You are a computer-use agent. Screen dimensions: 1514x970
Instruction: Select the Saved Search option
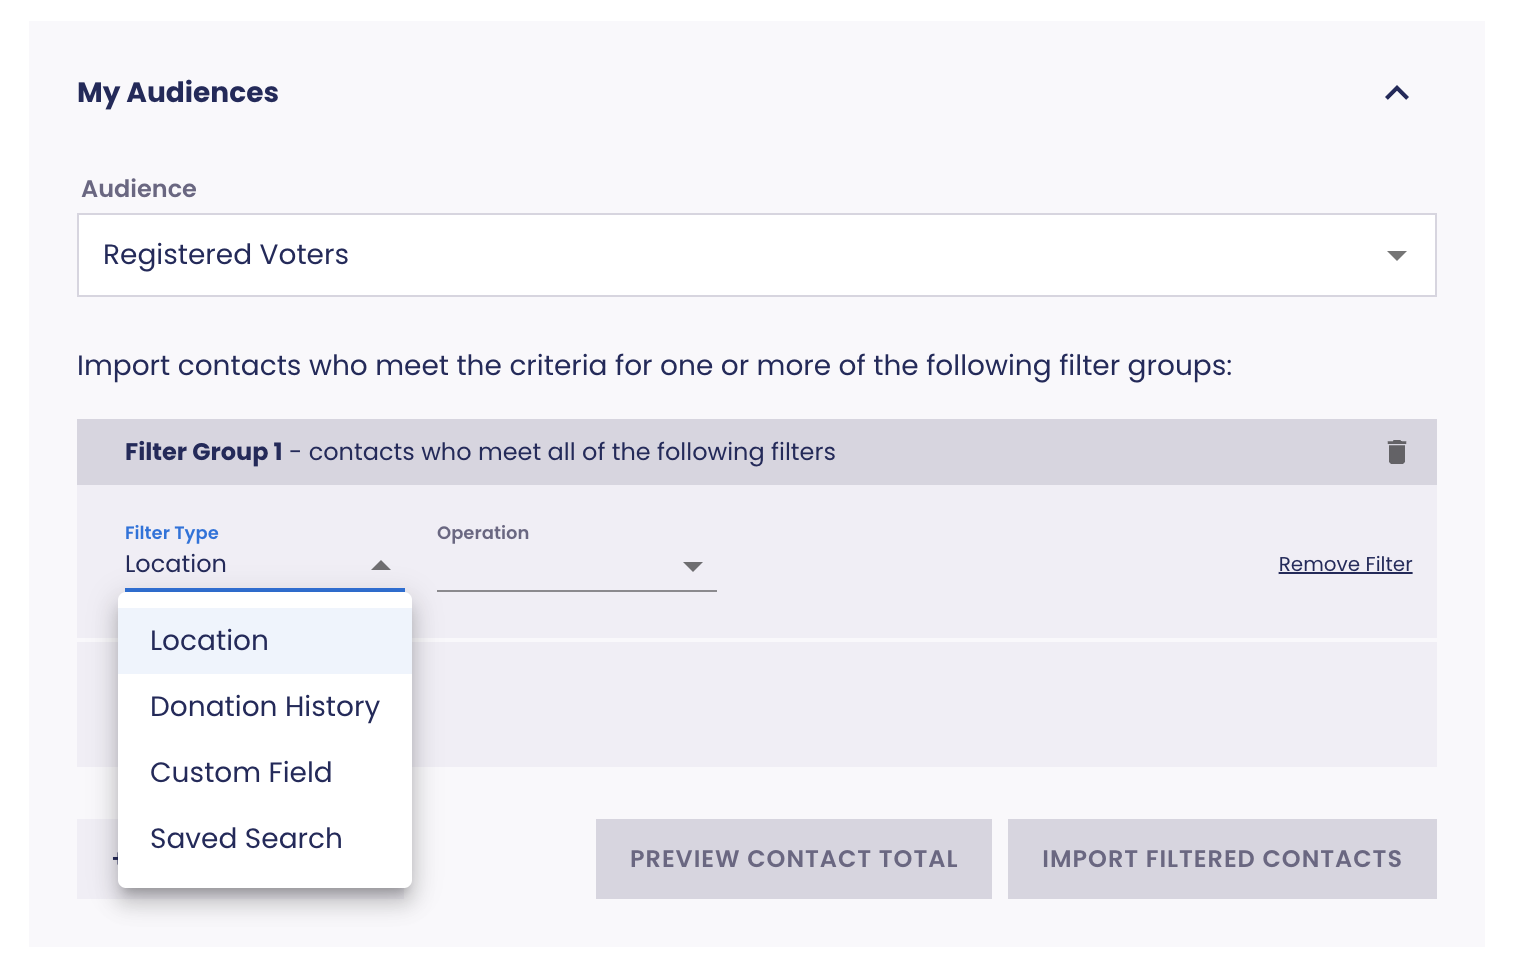246,839
